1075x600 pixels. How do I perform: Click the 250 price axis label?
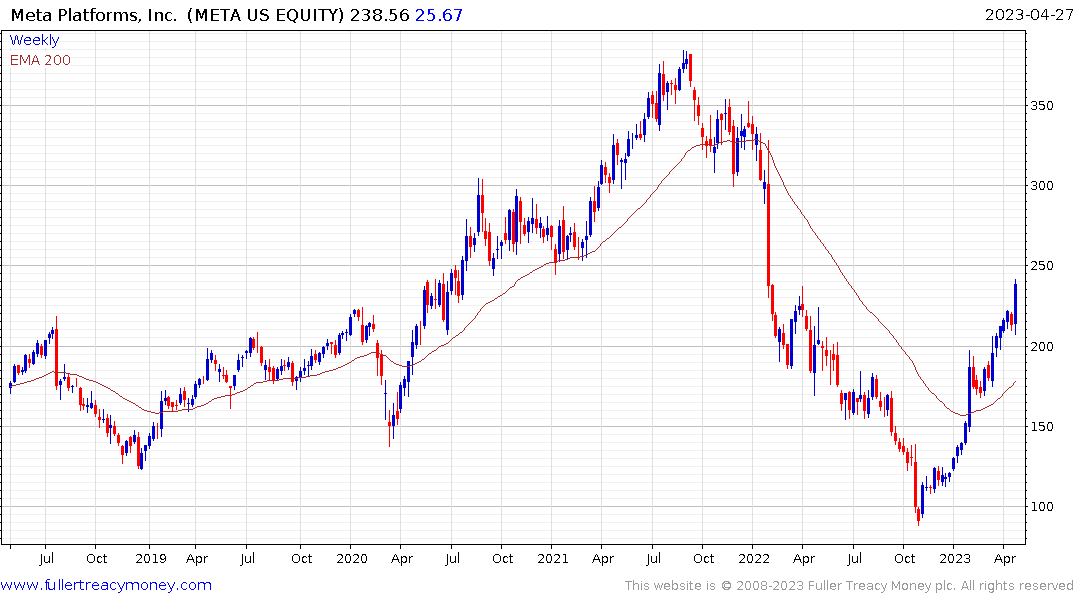[x=1042, y=266]
